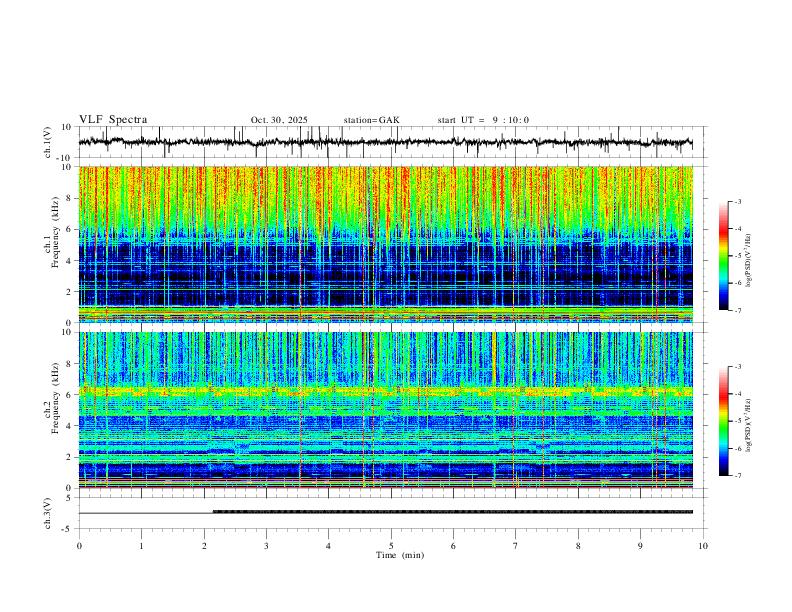Click time axis tick label "0"
This screenshot has width=792, height=612.
tap(79, 546)
